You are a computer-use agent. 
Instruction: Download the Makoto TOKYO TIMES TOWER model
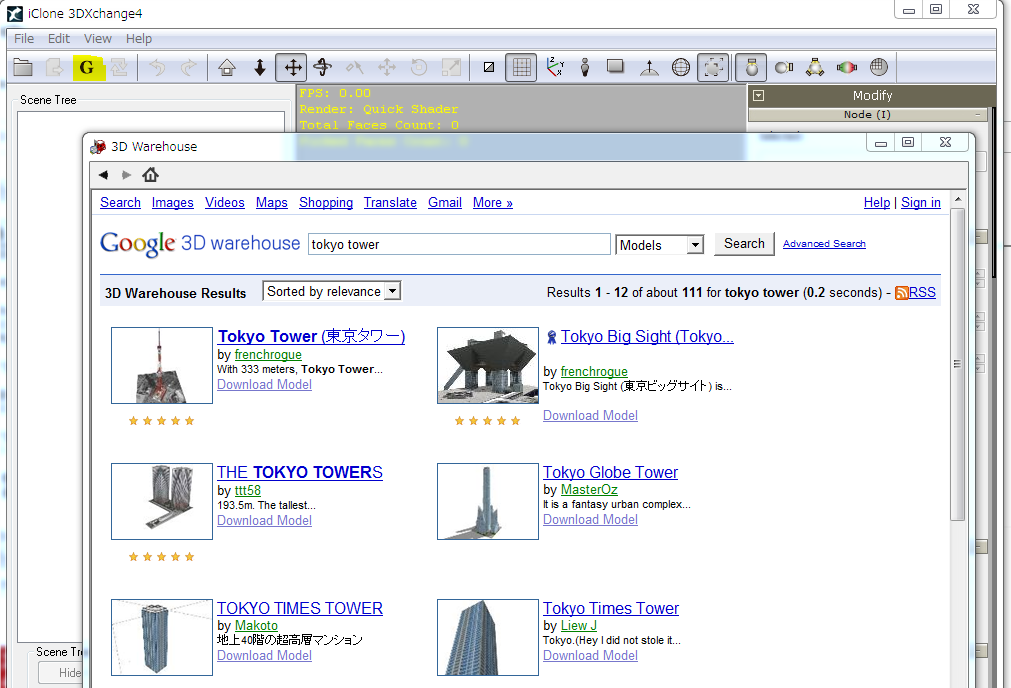tap(264, 656)
